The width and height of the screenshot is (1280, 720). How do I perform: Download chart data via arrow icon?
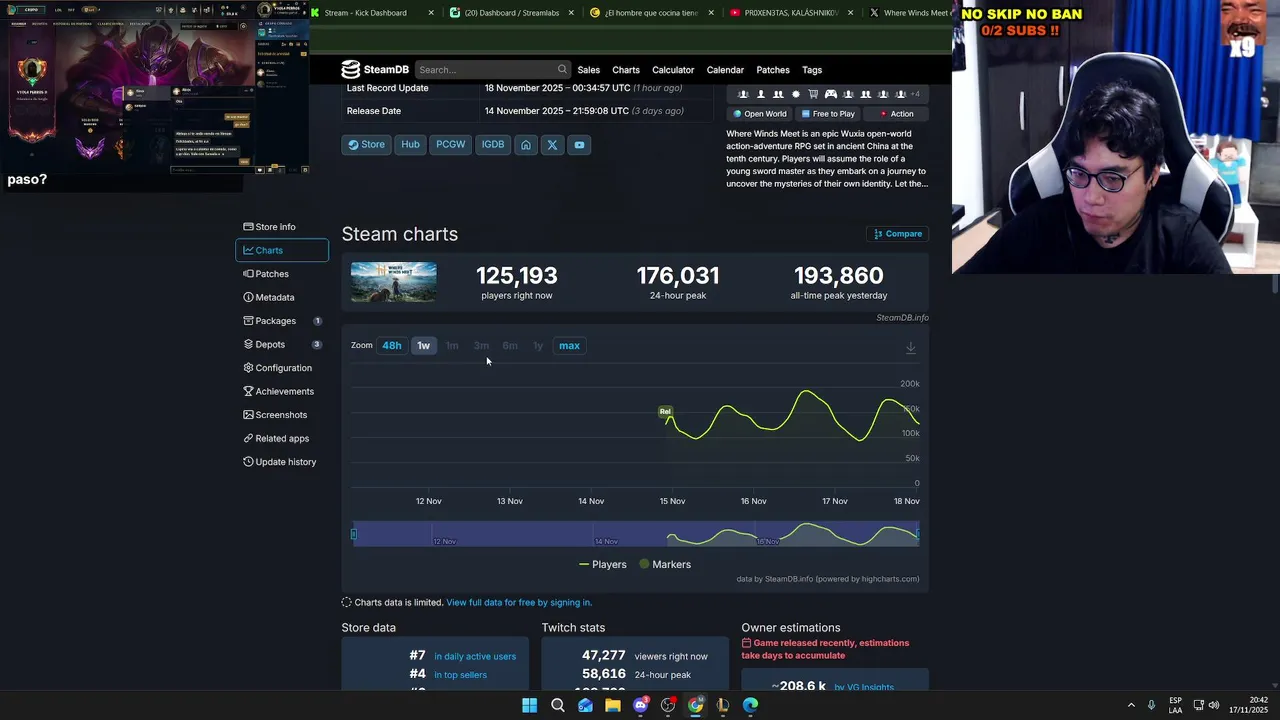click(x=910, y=347)
